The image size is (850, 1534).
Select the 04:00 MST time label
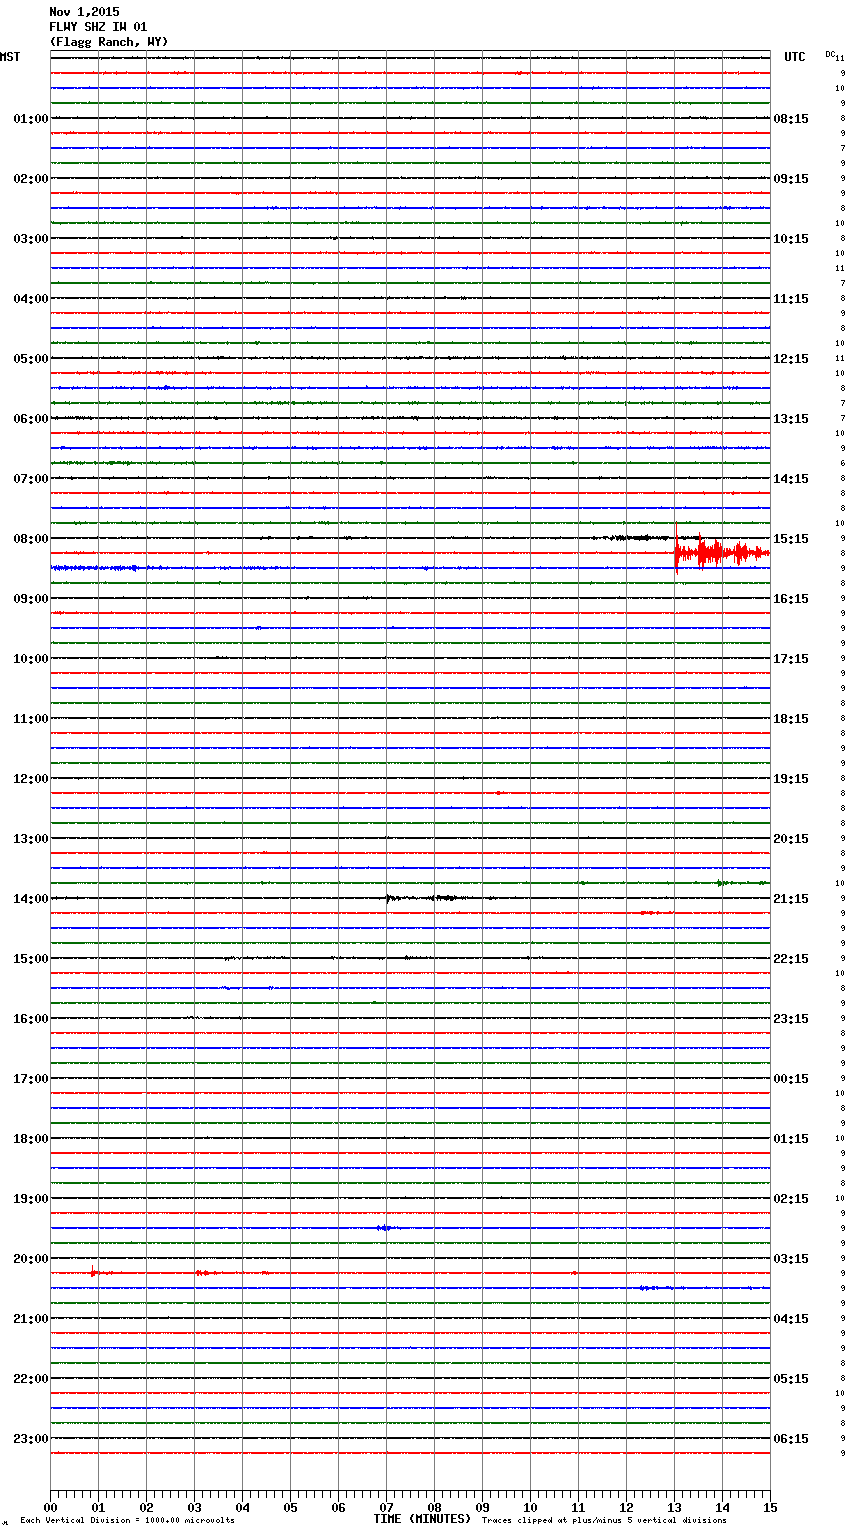click(31, 299)
